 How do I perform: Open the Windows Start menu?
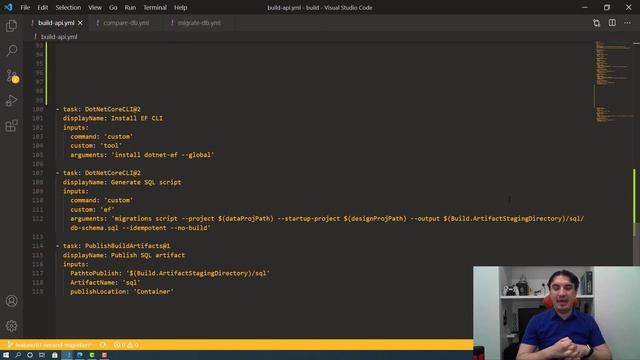(x=6, y=355)
